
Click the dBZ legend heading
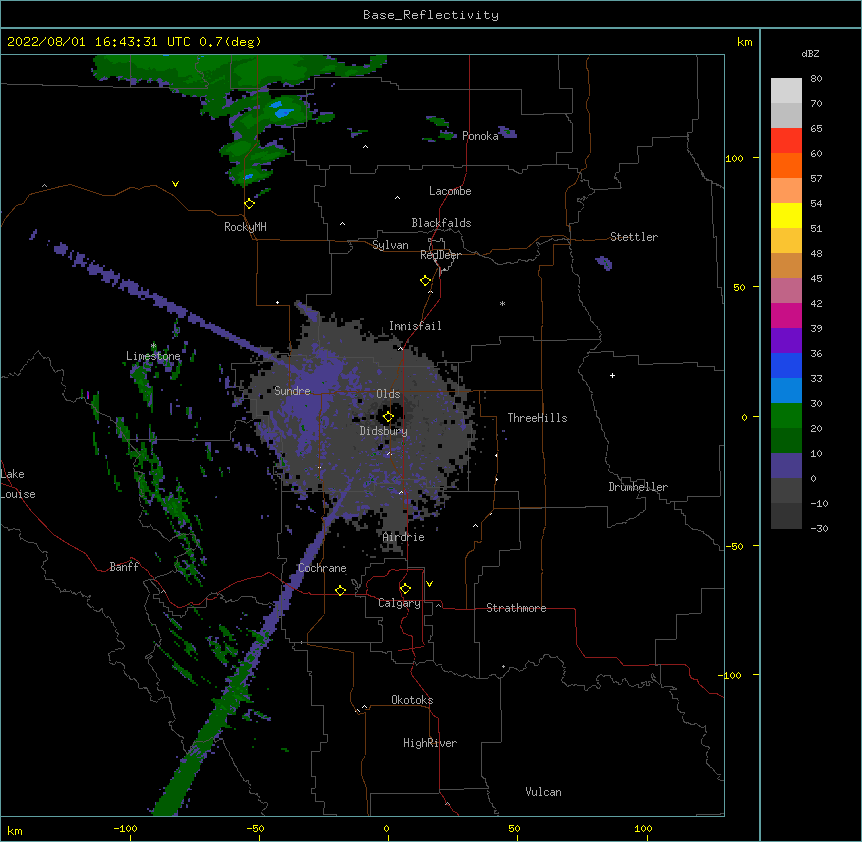click(810, 53)
